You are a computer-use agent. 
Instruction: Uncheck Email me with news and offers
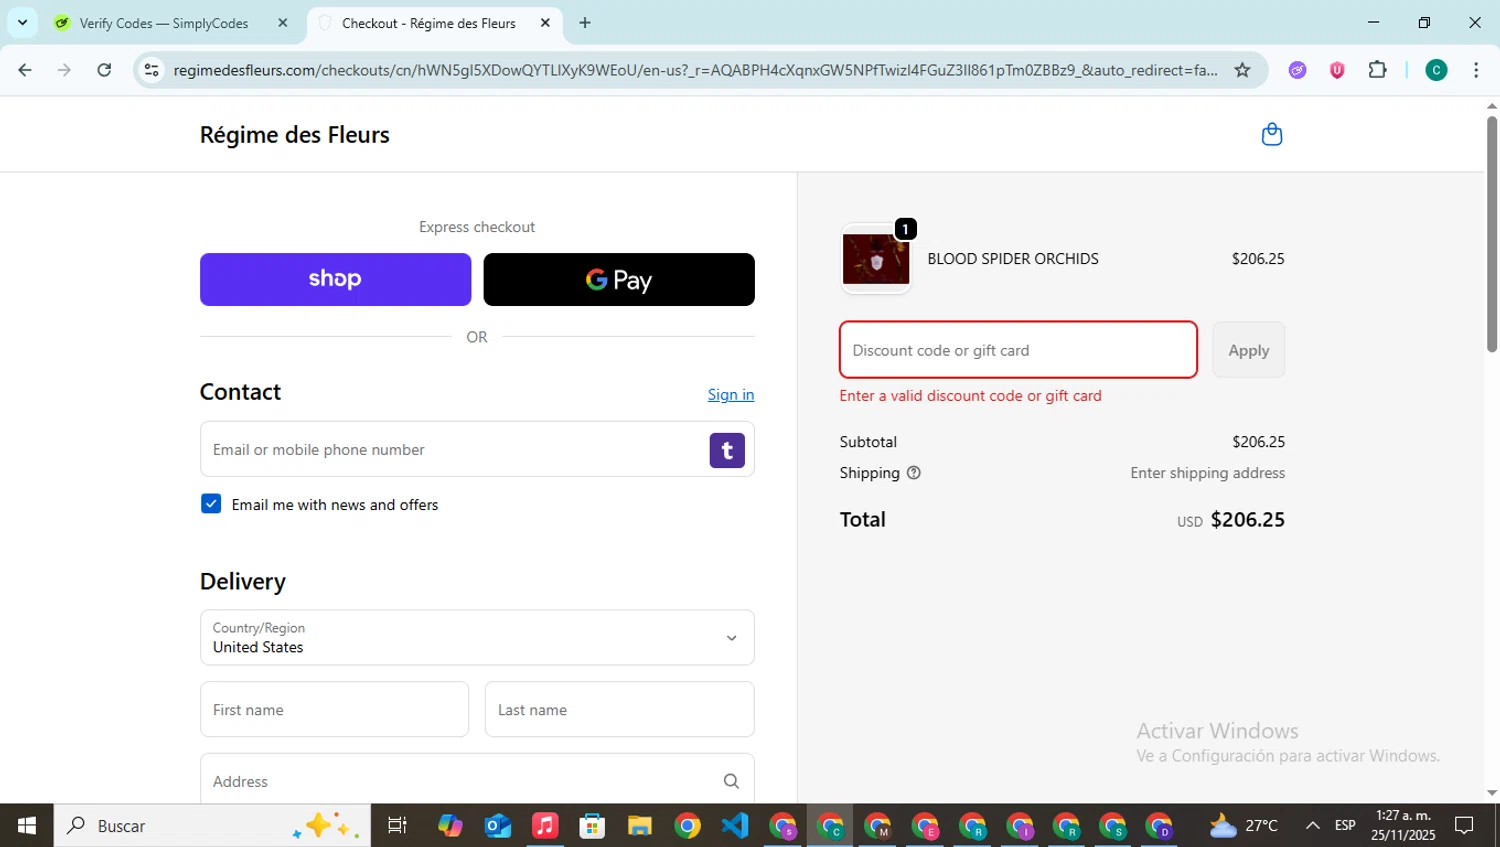point(211,504)
